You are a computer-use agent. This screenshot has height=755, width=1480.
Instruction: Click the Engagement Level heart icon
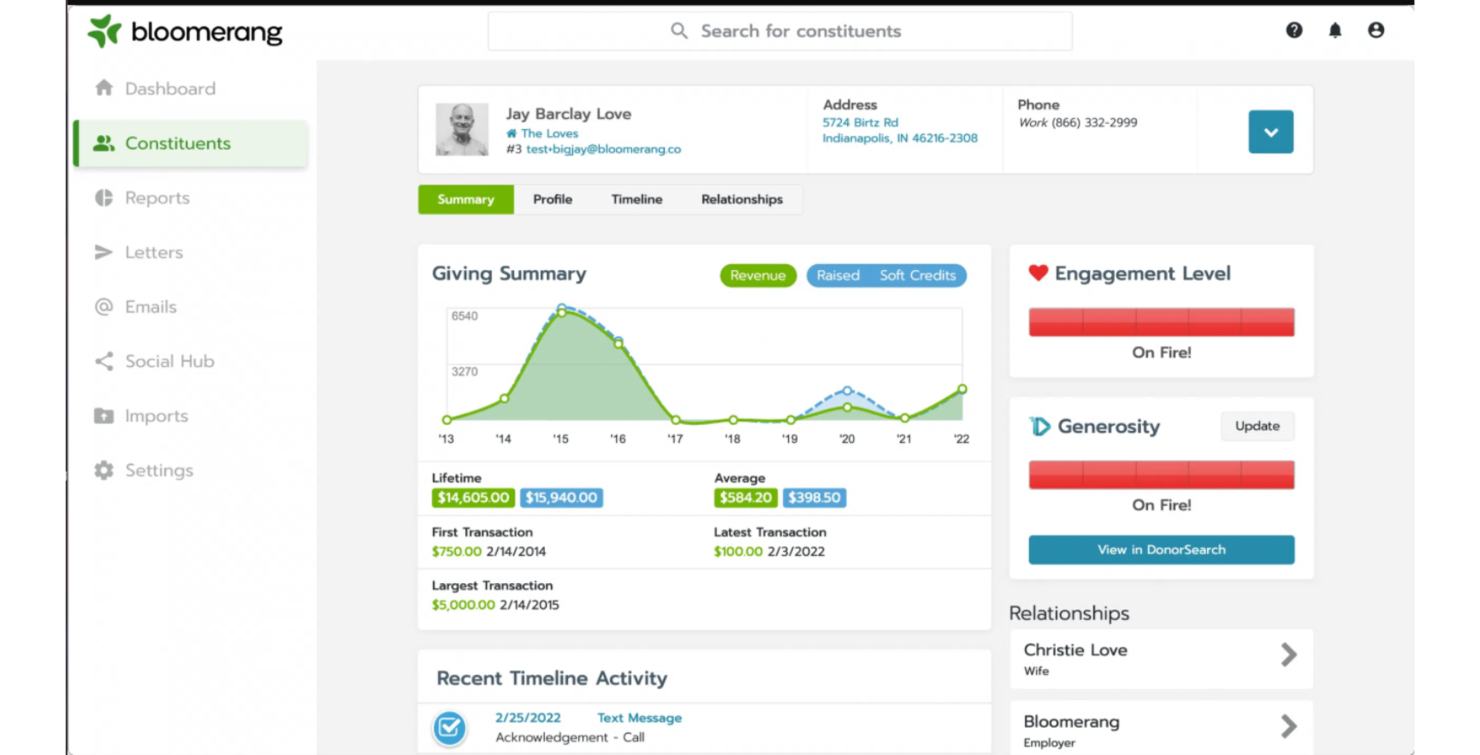click(1038, 273)
